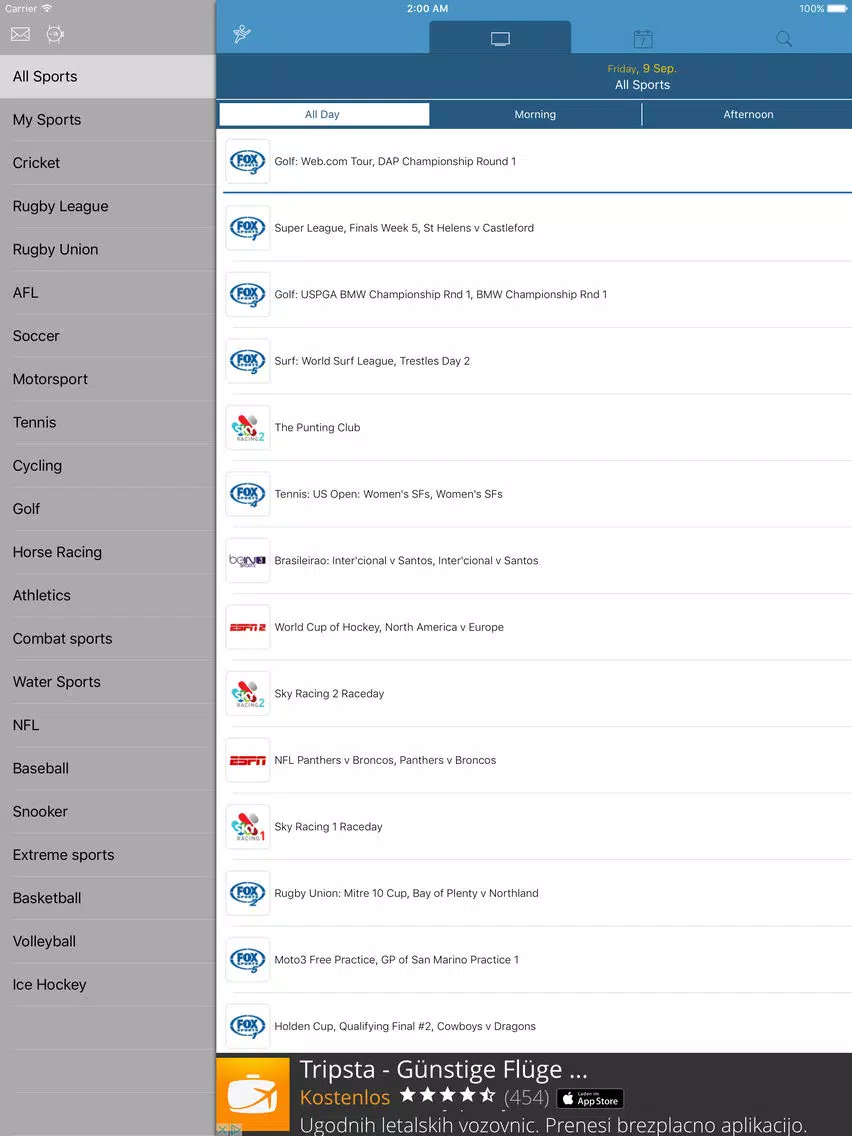Tap Fox Sports icon for DAP Championship

click(x=248, y=162)
